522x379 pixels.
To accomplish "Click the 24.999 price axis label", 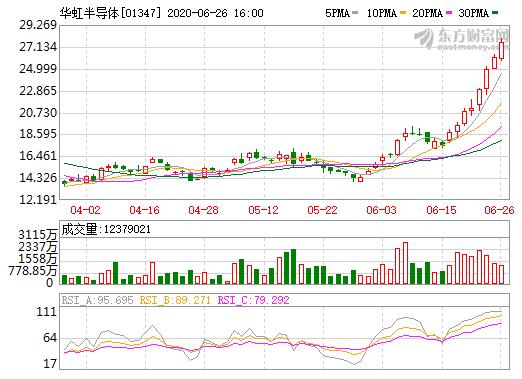I will tap(38, 69).
